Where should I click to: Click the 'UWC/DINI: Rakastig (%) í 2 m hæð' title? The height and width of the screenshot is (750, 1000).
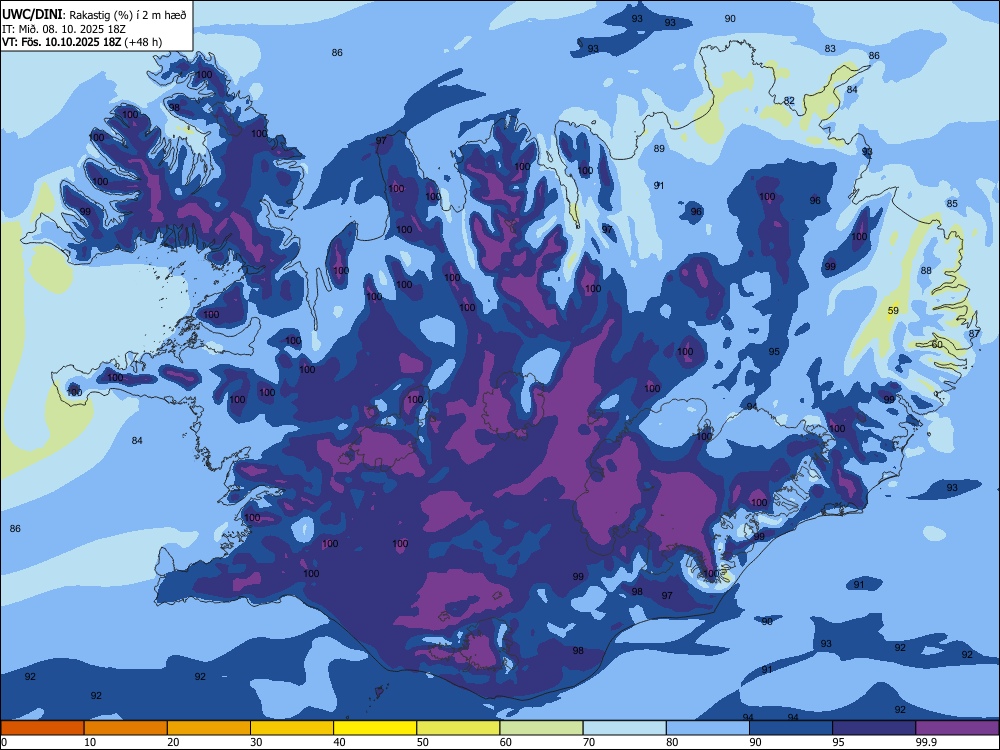click(94, 14)
